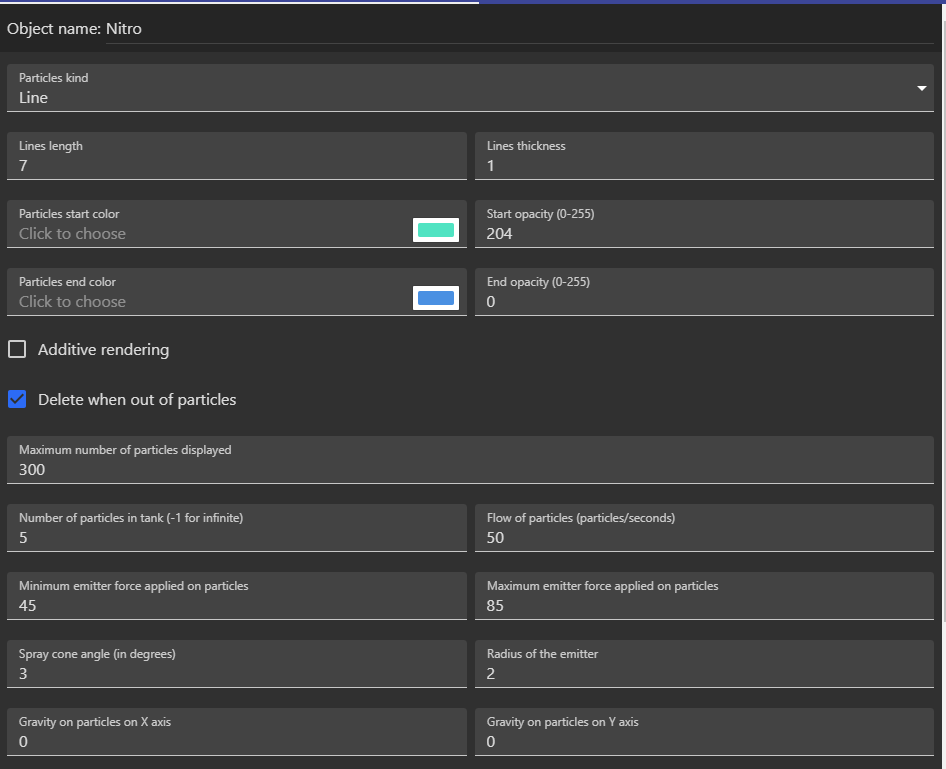Click the Lines length input field
946x769 pixels.
tap(236, 166)
